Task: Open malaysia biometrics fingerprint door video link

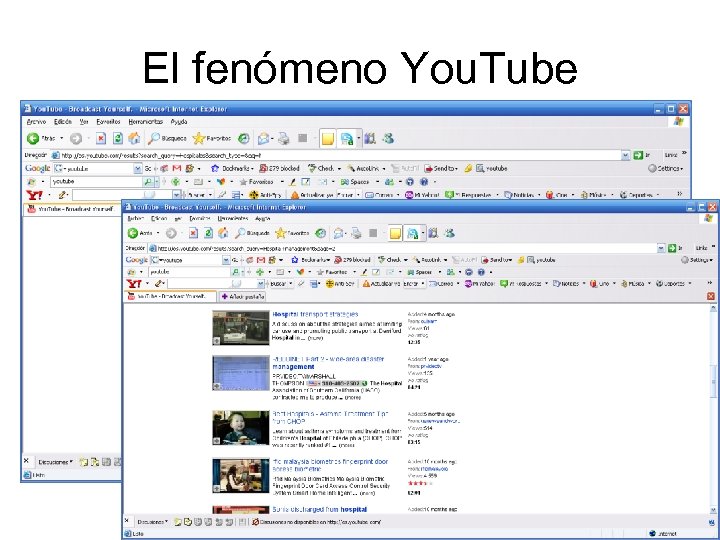Action: [x=330, y=465]
